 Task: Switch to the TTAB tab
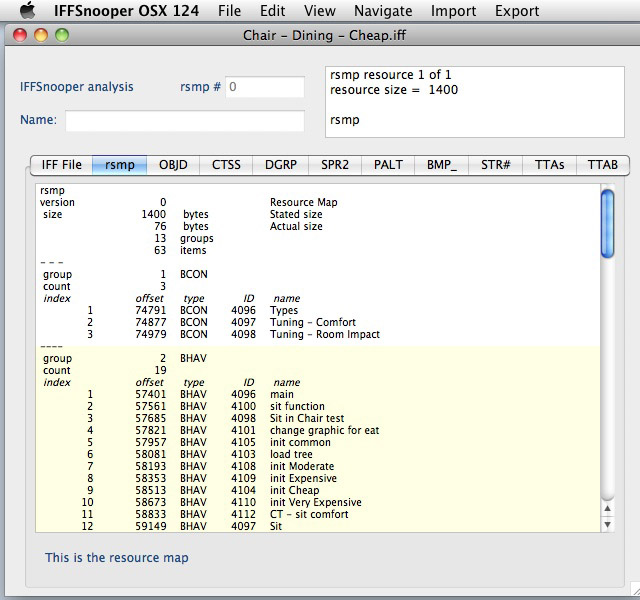click(603, 165)
